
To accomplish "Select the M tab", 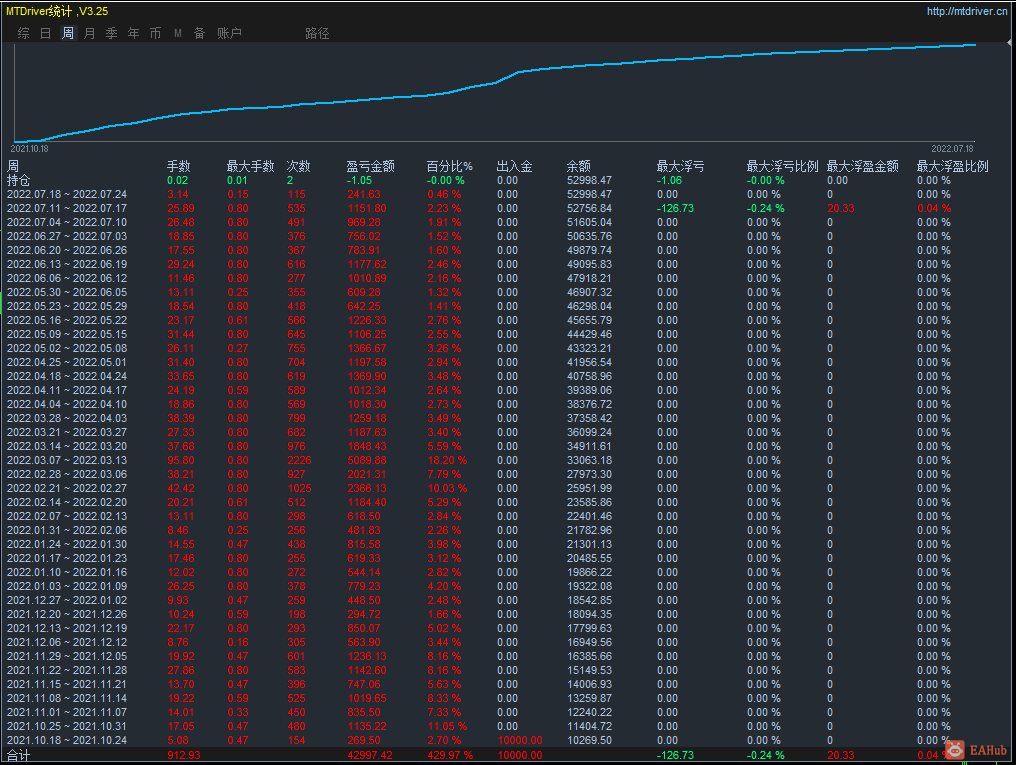I will click(x=177, y=33).
